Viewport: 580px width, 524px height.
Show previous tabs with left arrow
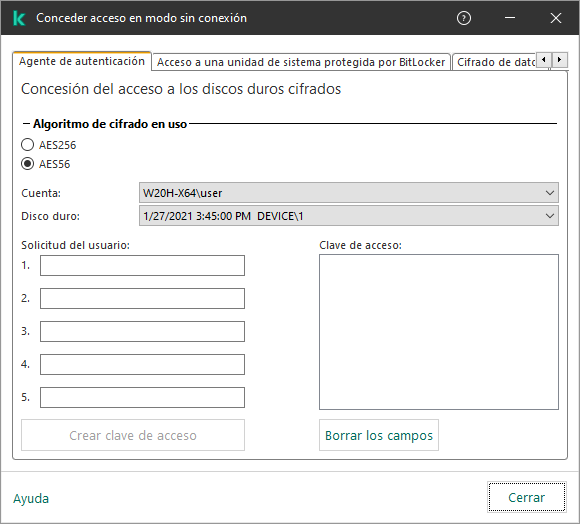pos(543,60)
